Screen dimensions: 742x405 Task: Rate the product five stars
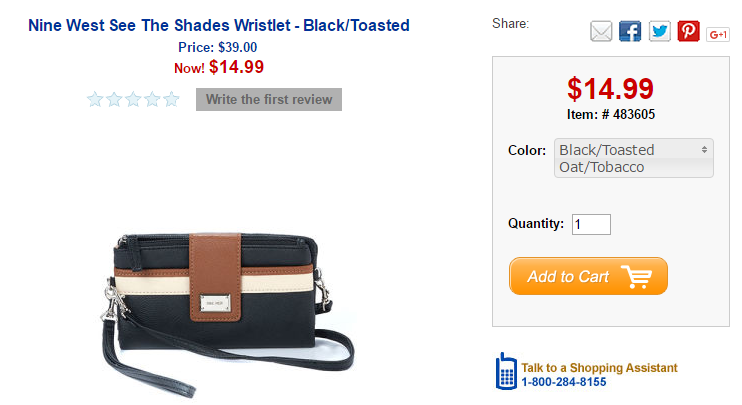pos(172,99)
